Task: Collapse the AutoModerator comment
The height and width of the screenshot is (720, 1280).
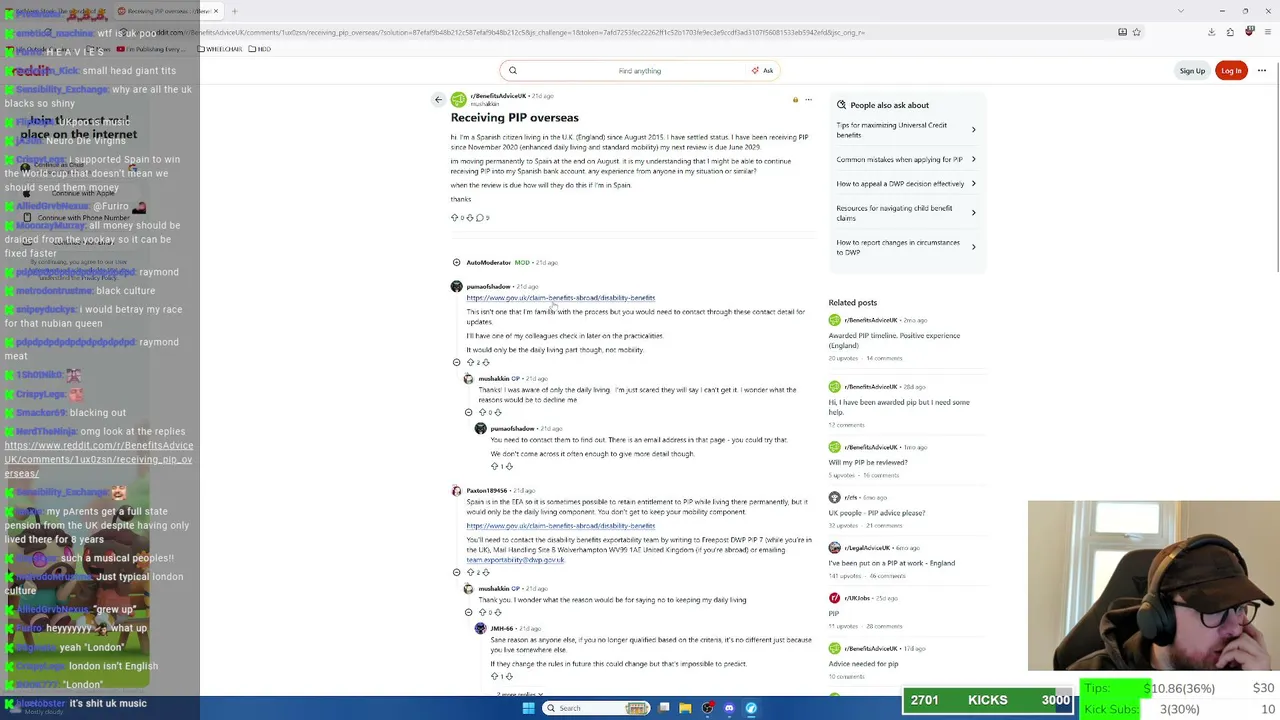Action: (457, 263)
